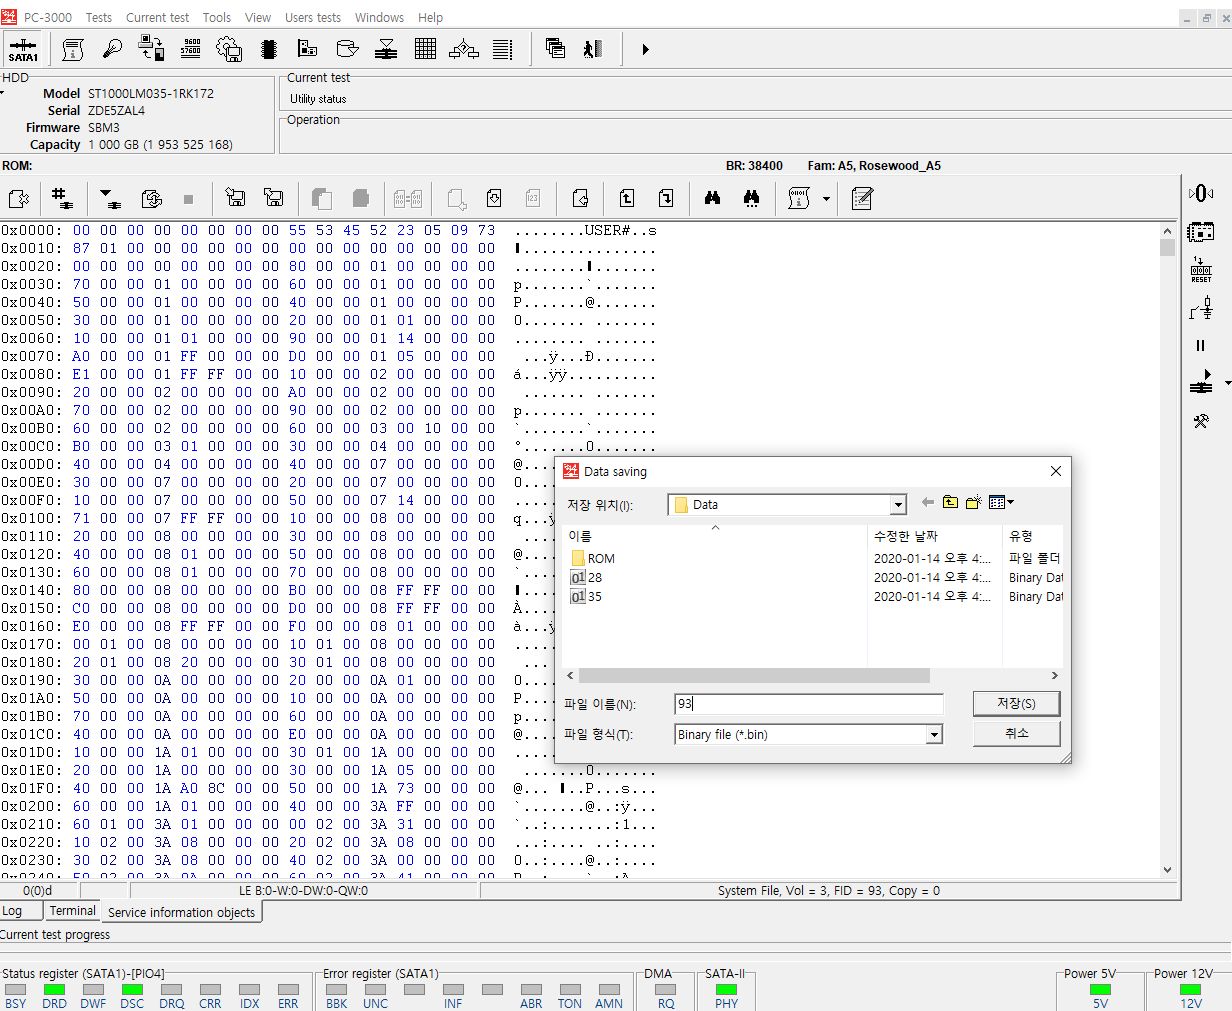Click the SATA1 port selector icon
This screenshot has height=1011, width=1232.
(23, 49)
